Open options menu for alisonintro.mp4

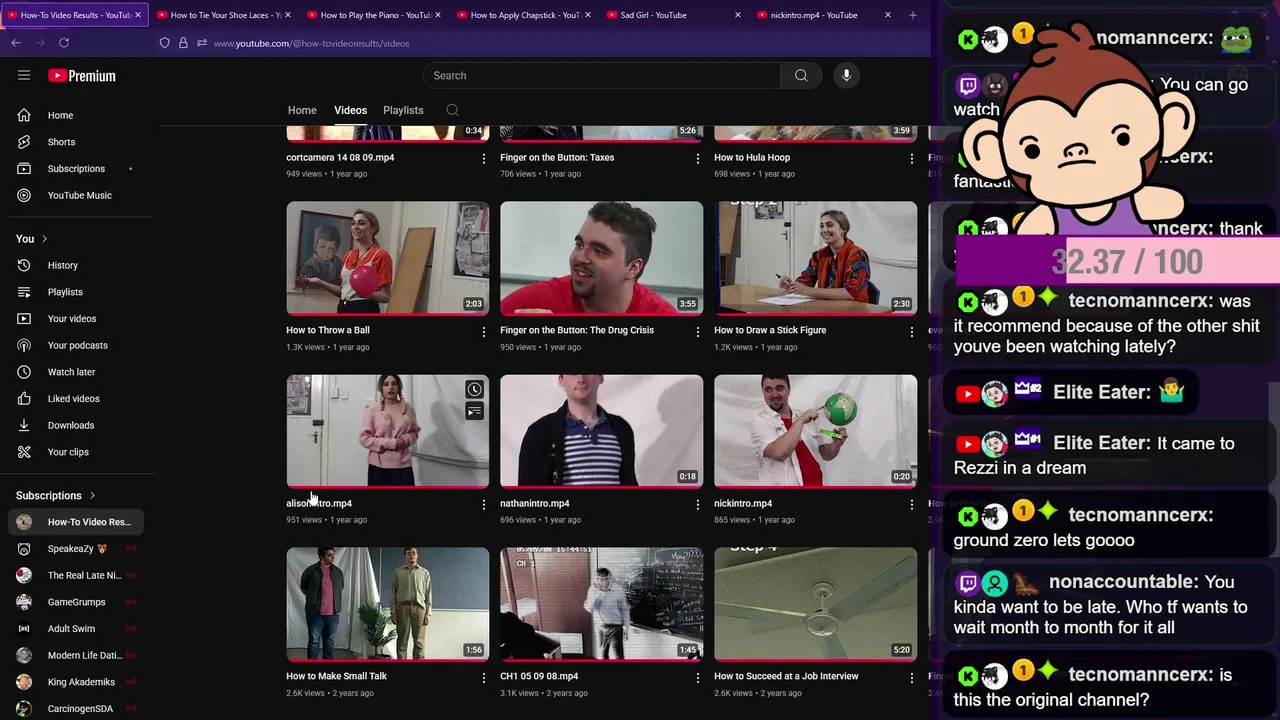coord(484,504)
